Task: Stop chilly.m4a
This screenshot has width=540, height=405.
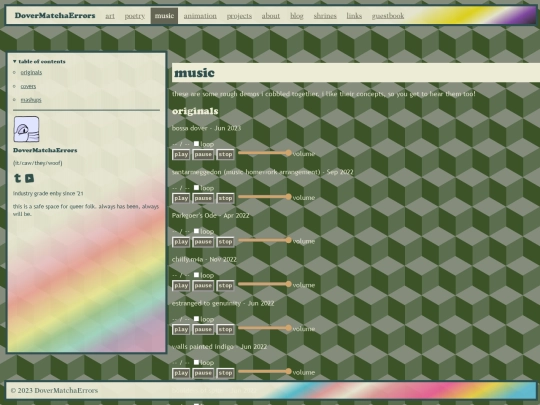Action: [x=225, y=286]
